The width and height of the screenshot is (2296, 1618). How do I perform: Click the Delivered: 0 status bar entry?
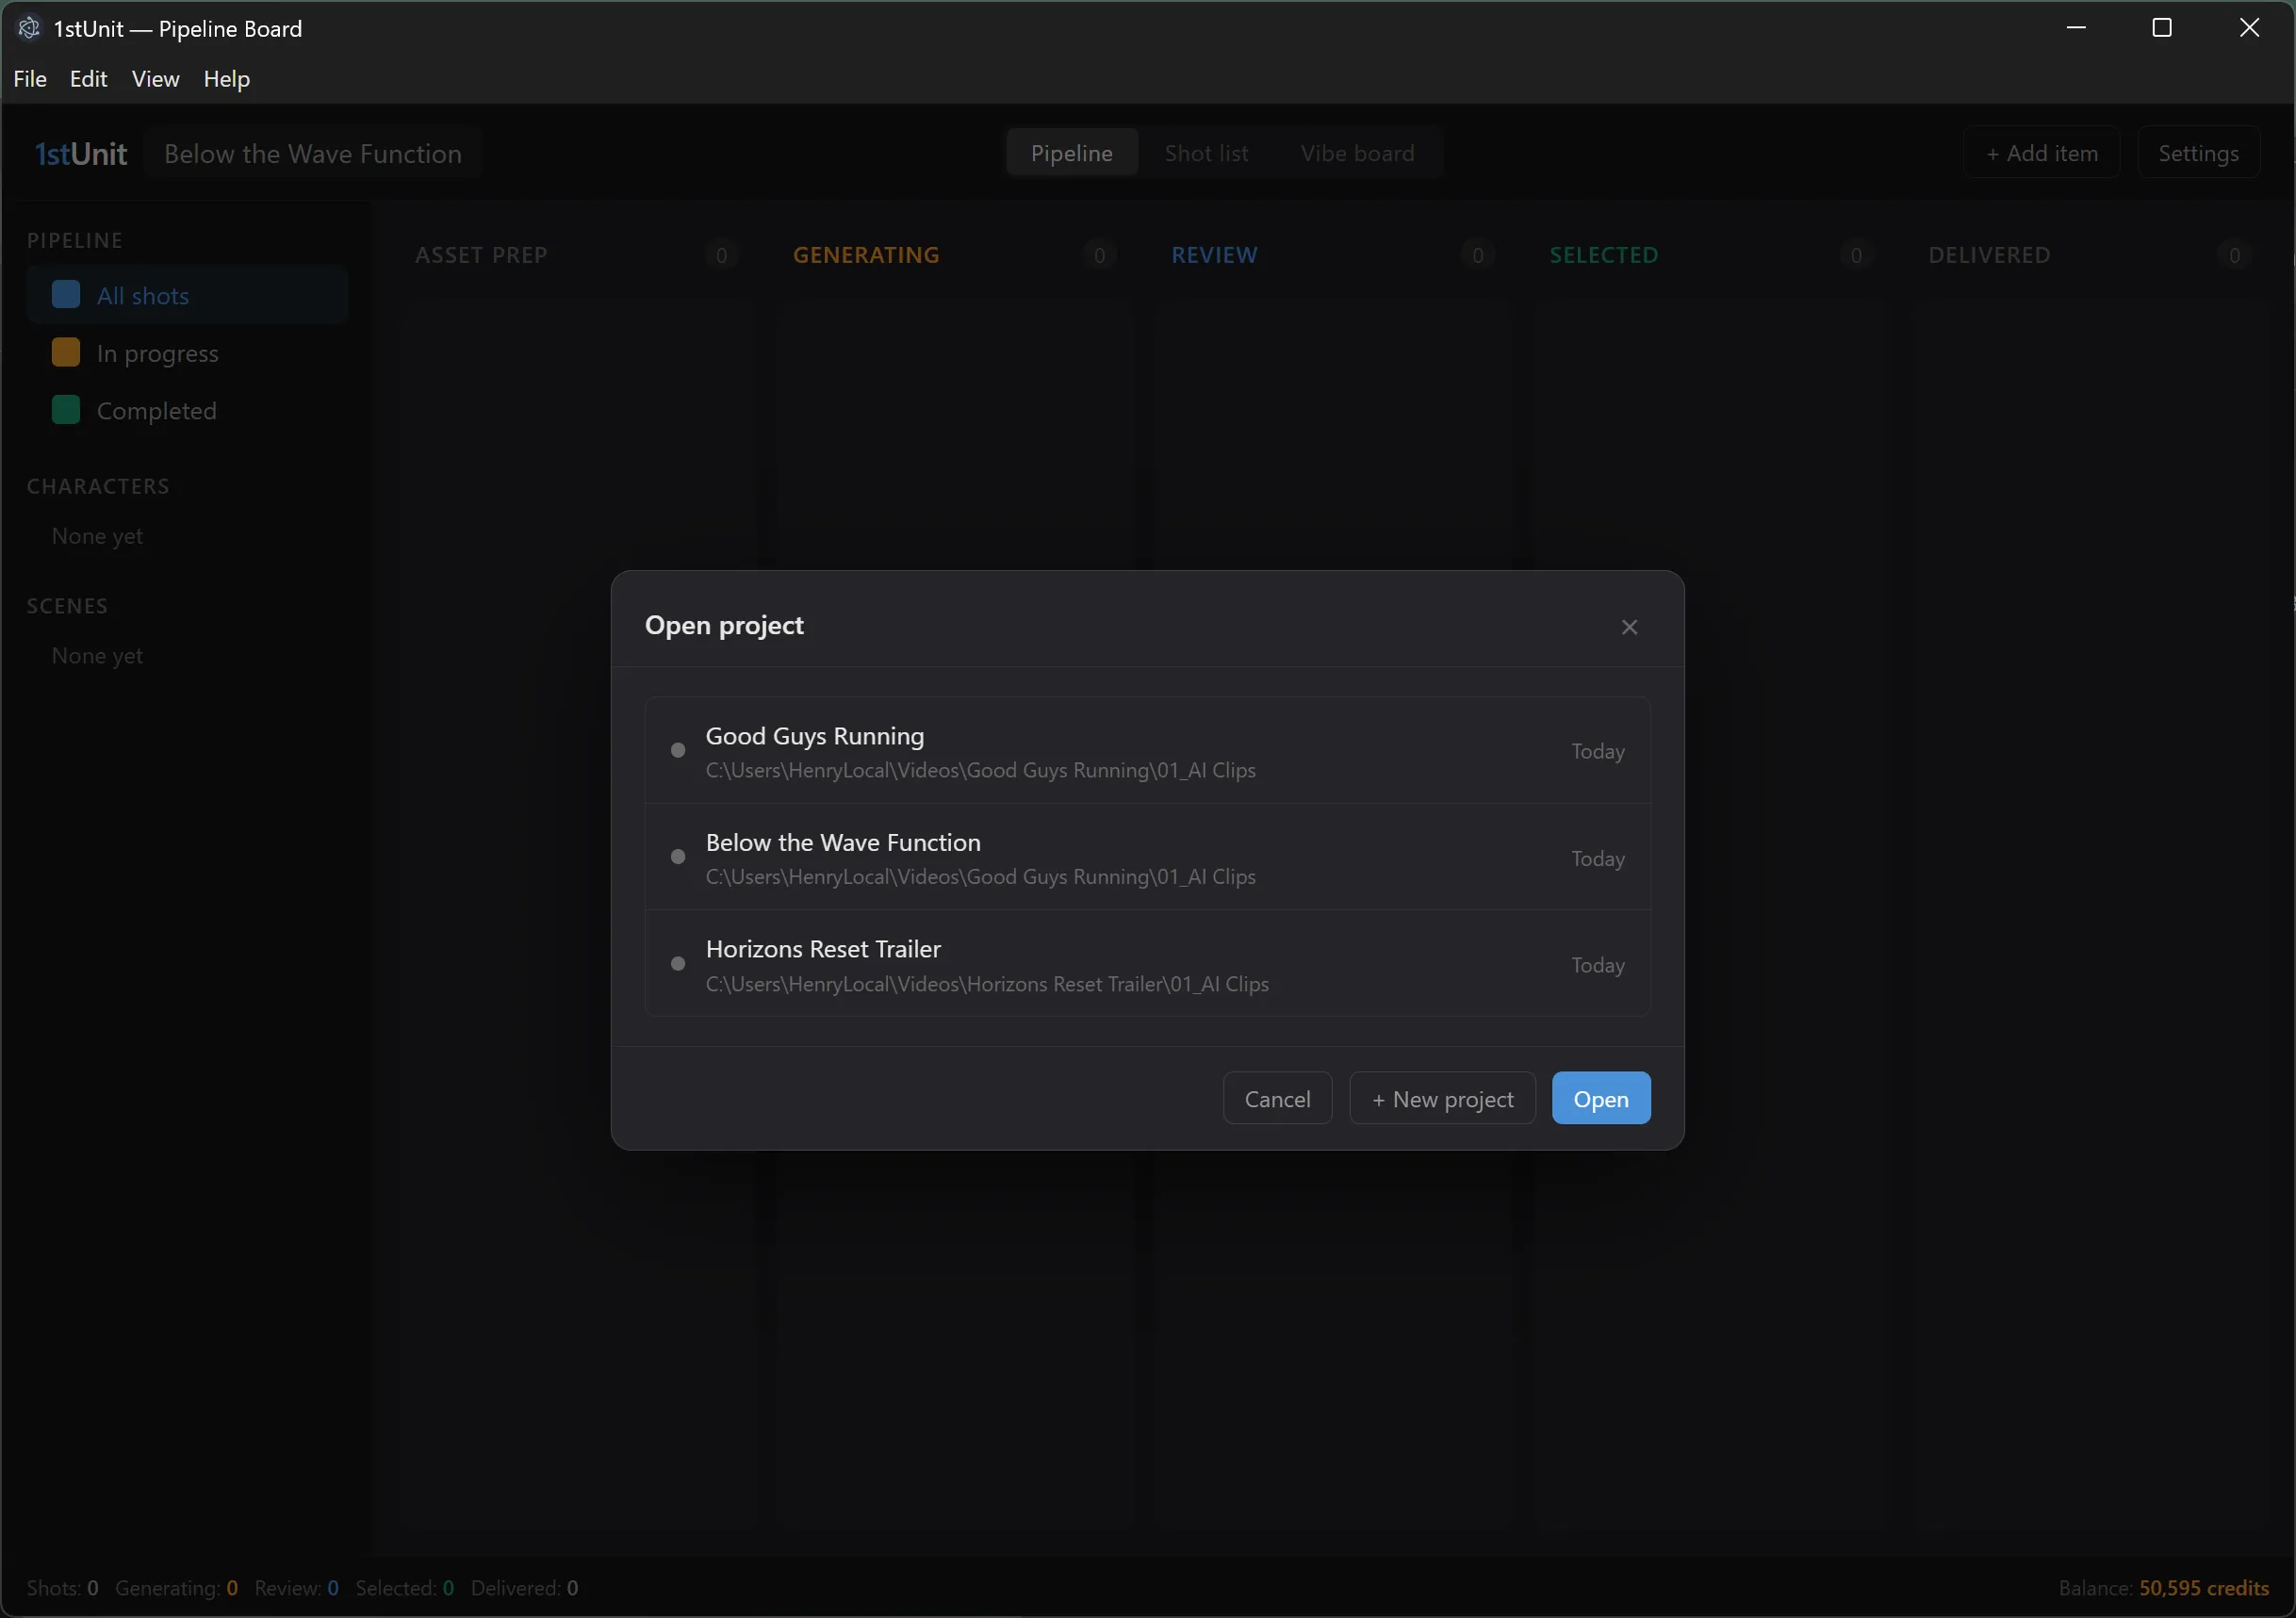[524, 1588]
